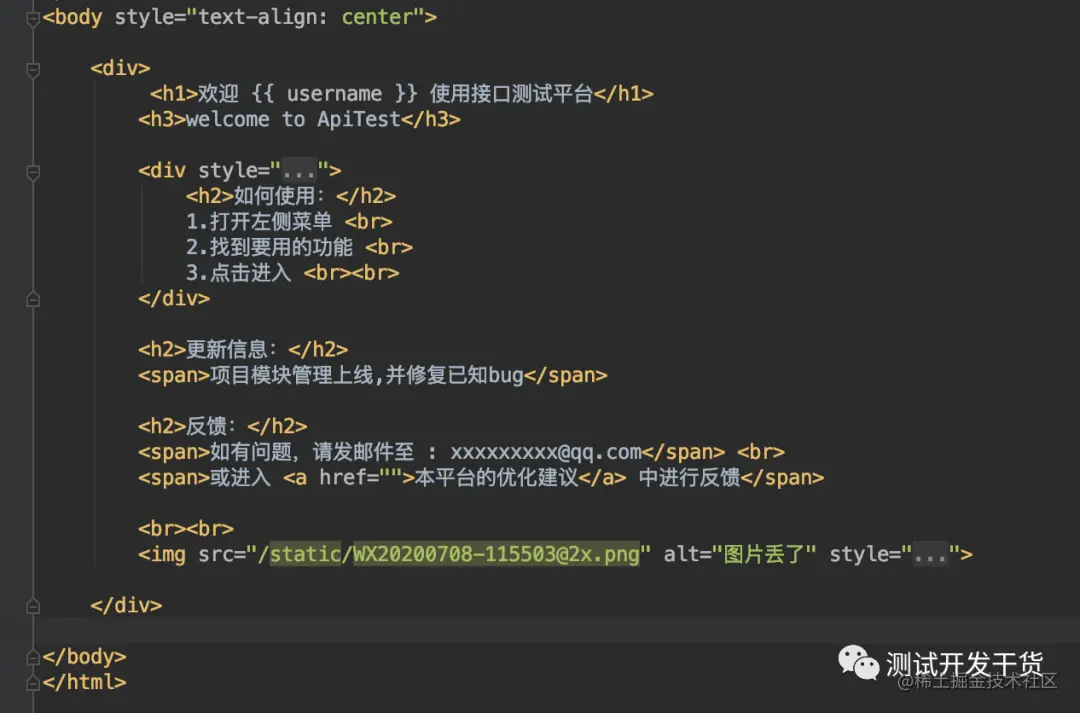The width and height of the screenshot is (1080, 713).
Task: Click the empty href attribute in anchor tag
Action: click(x=360, y=477)
